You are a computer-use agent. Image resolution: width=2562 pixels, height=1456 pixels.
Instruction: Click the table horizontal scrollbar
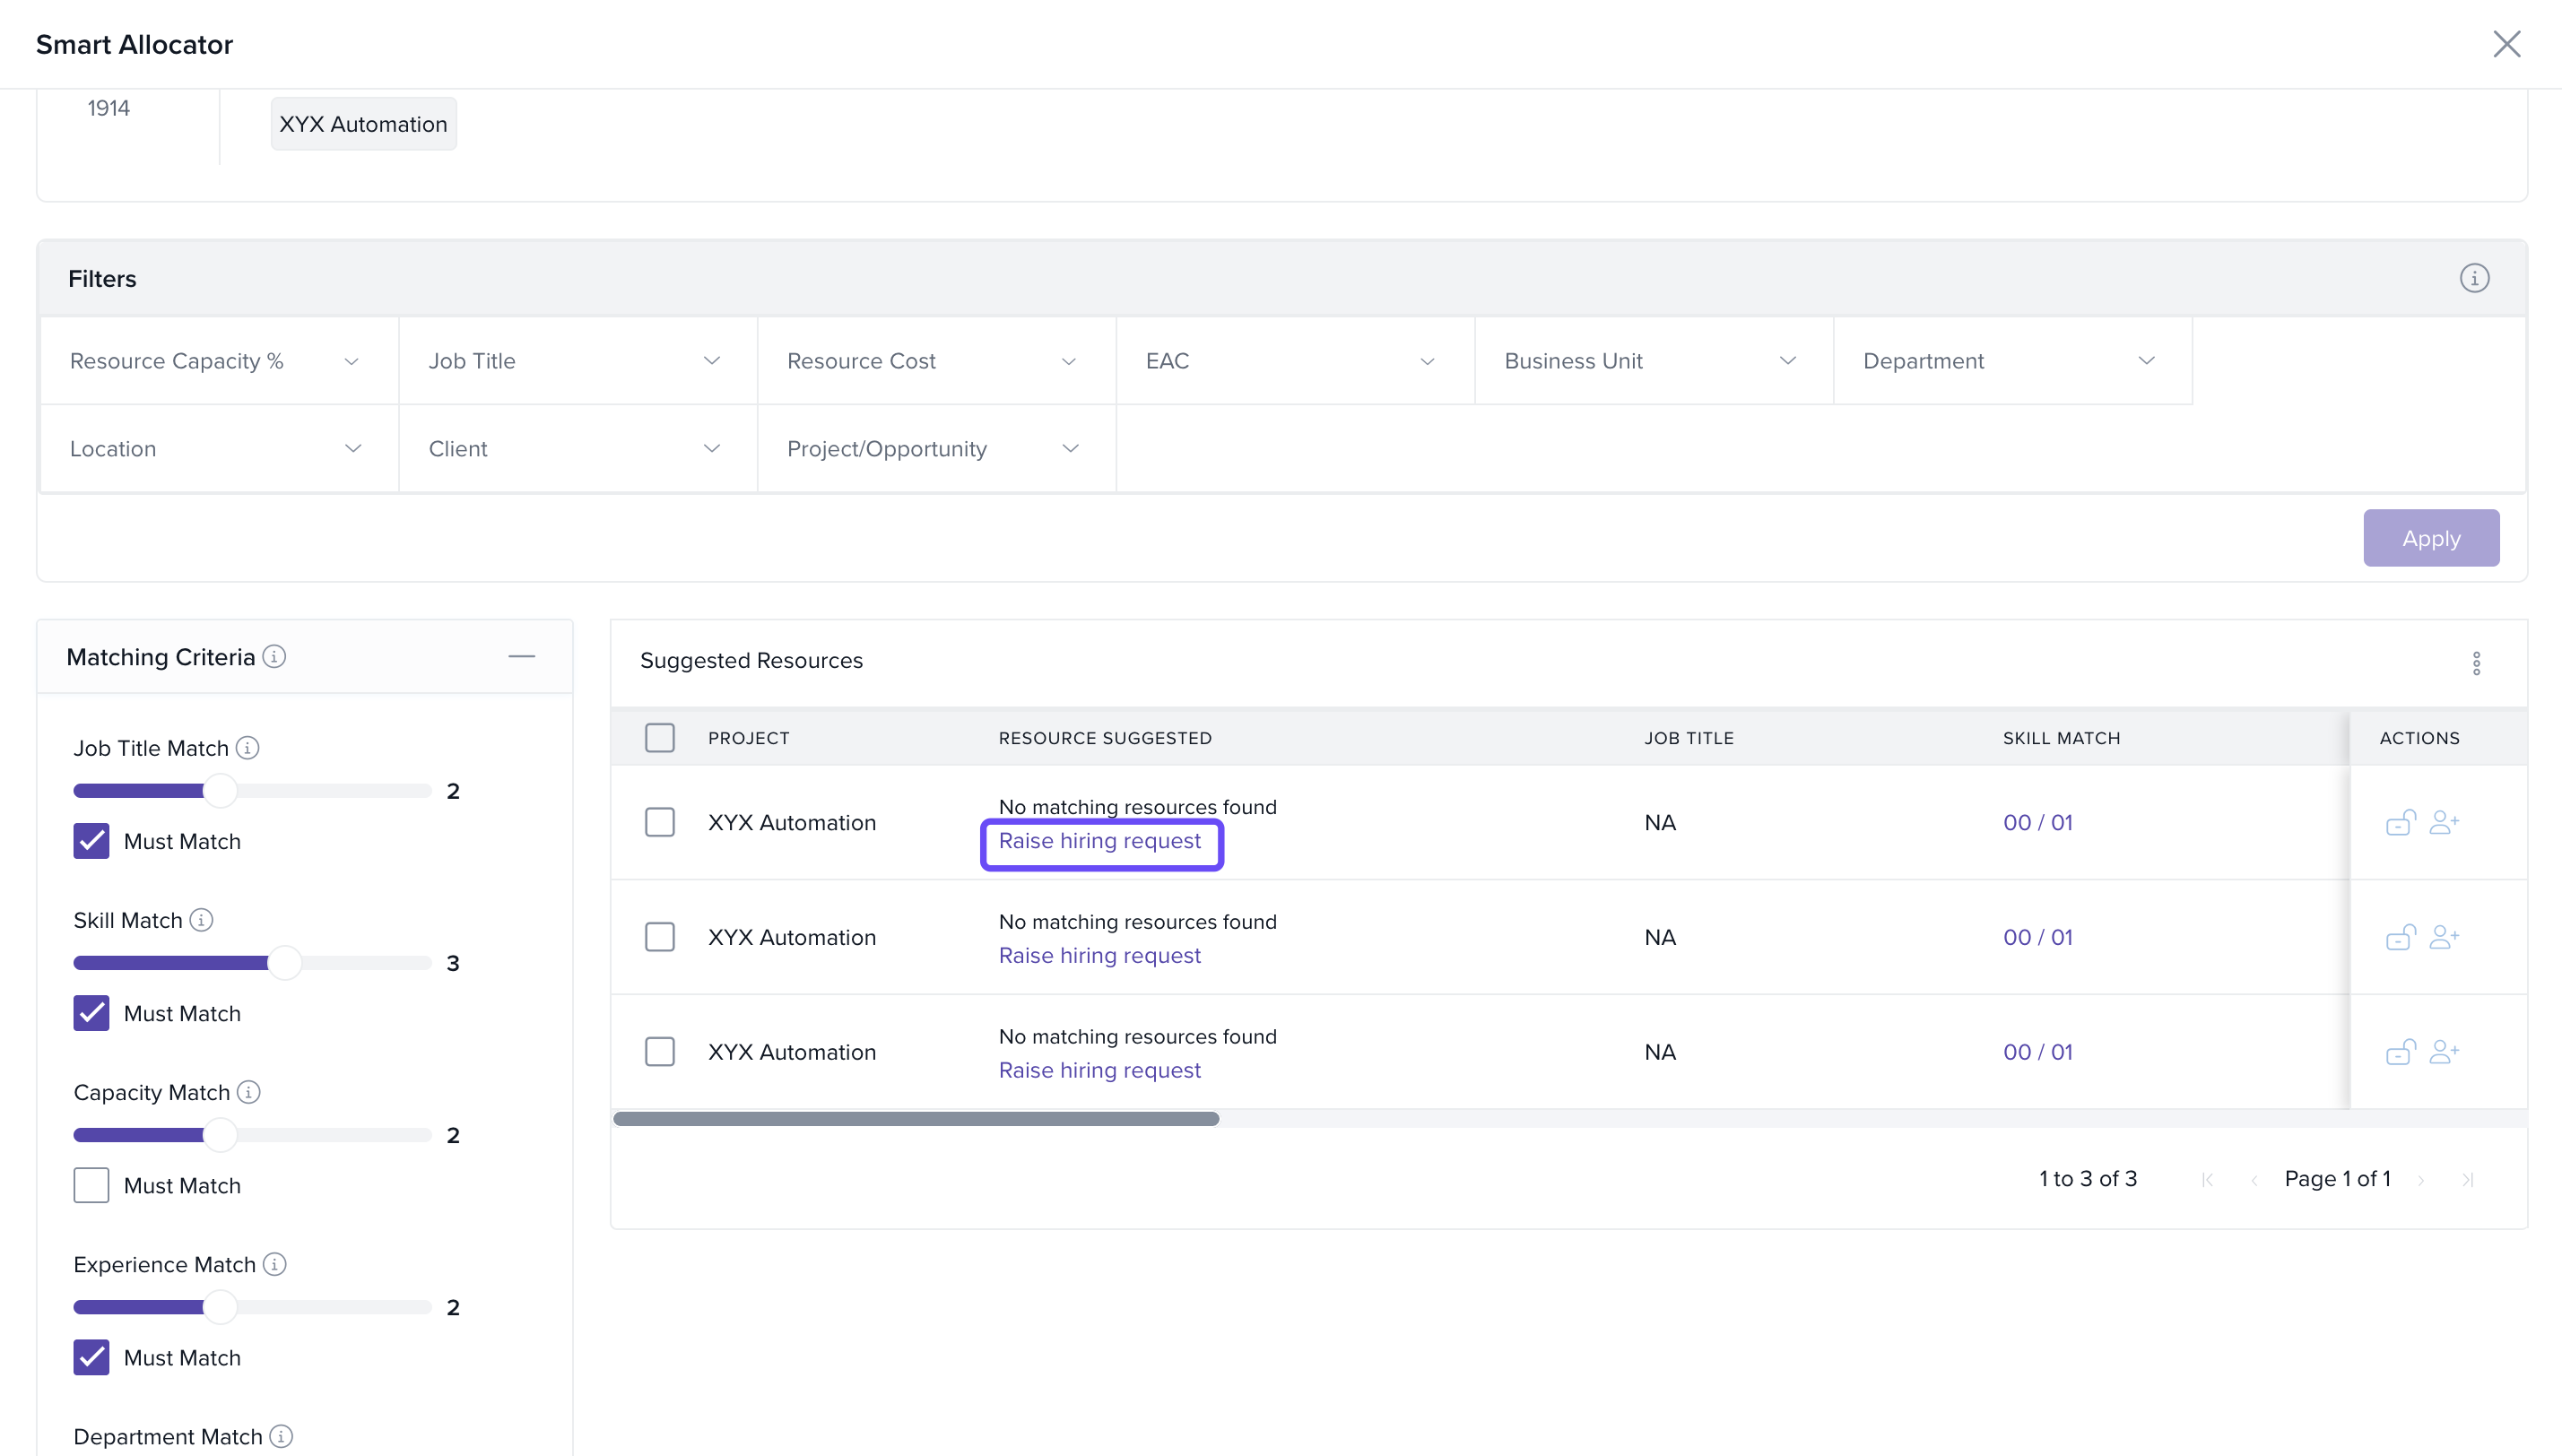915,1119
